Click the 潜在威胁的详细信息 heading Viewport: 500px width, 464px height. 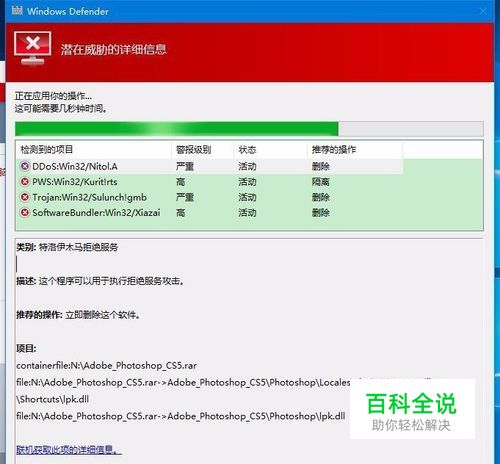point(113,50)
